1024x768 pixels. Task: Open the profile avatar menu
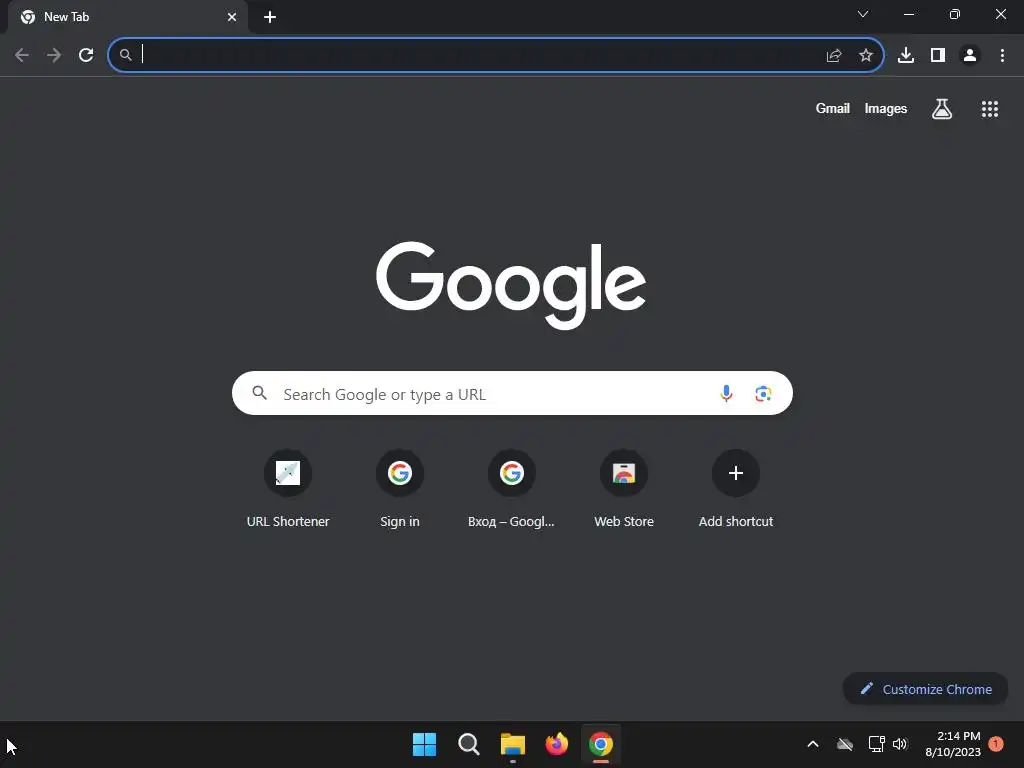coord(970,56)
